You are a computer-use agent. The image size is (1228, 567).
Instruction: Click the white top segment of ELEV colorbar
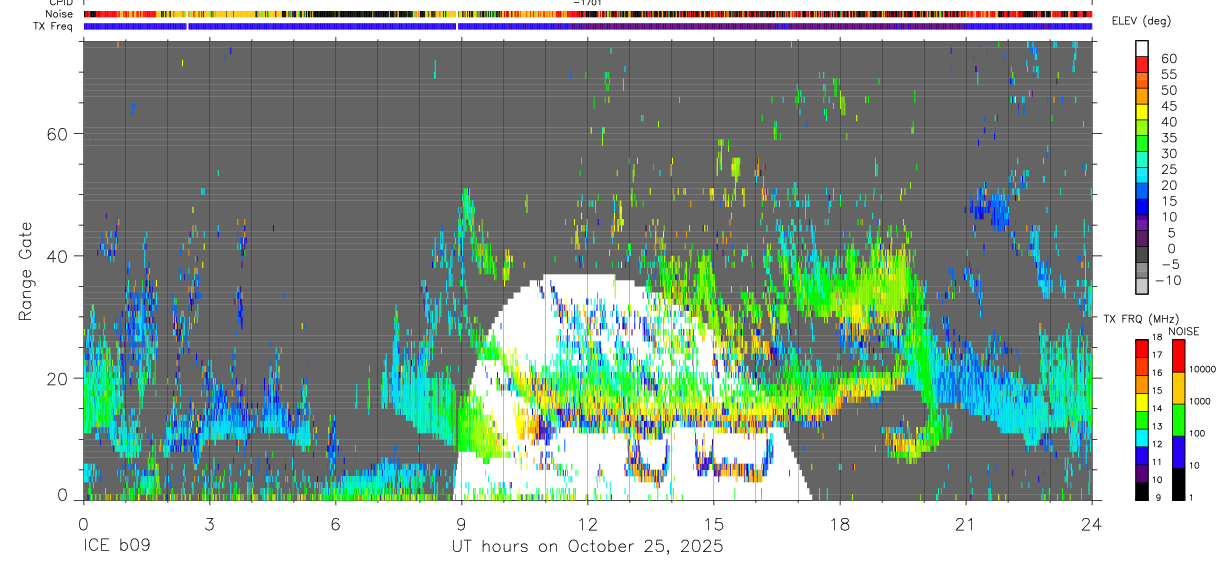(1142, 48)
